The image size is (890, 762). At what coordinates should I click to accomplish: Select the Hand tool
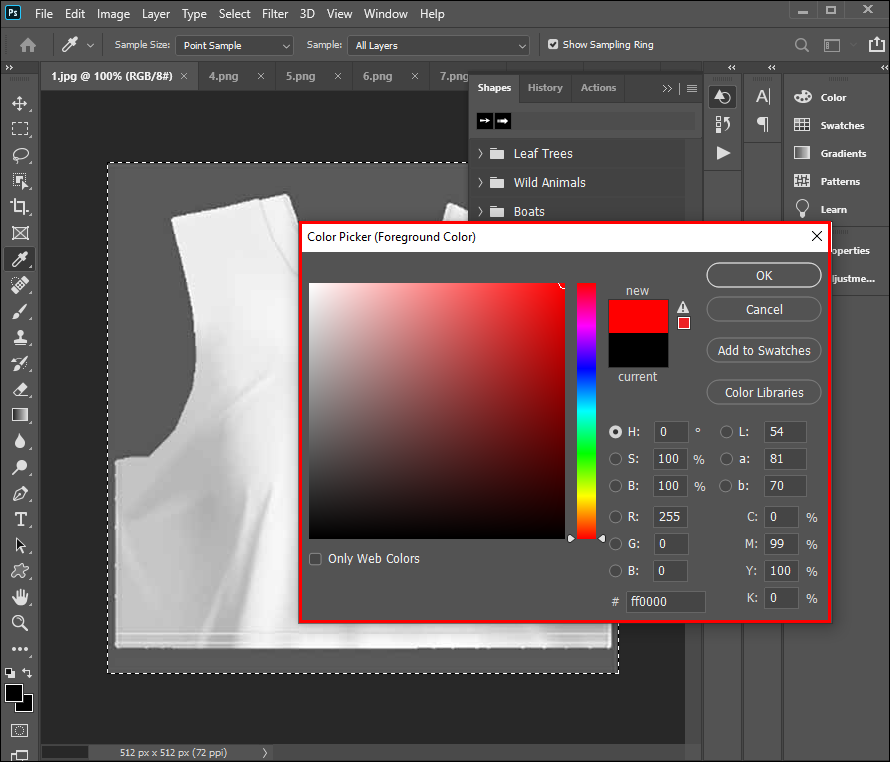[20, 597]
